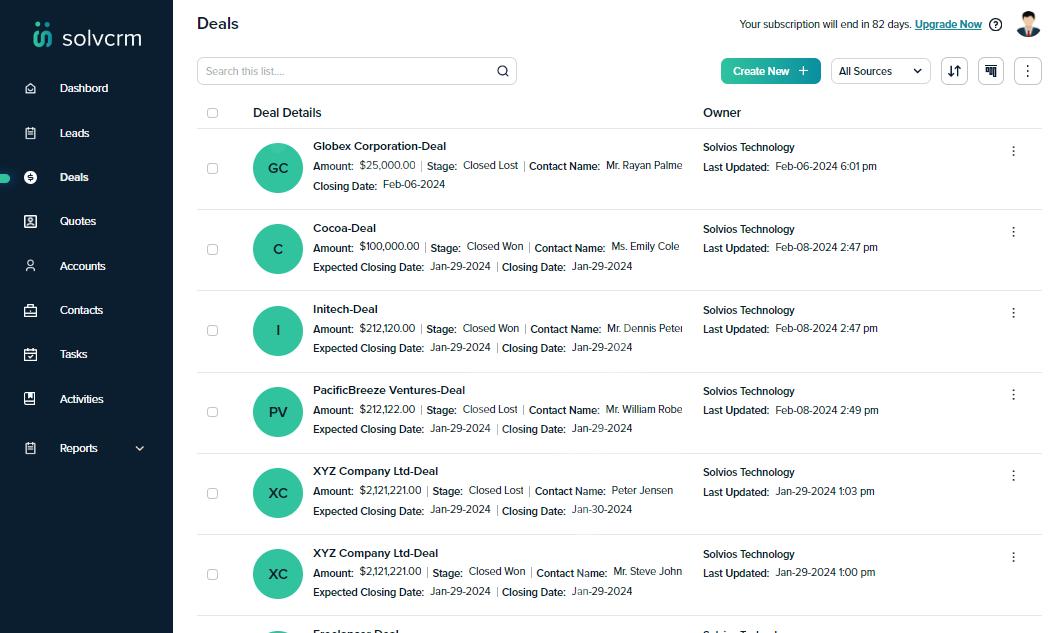This screenshot has width=1054, height=633.
Task: Click contact name Peter Jensen
Action: (642, 491)
